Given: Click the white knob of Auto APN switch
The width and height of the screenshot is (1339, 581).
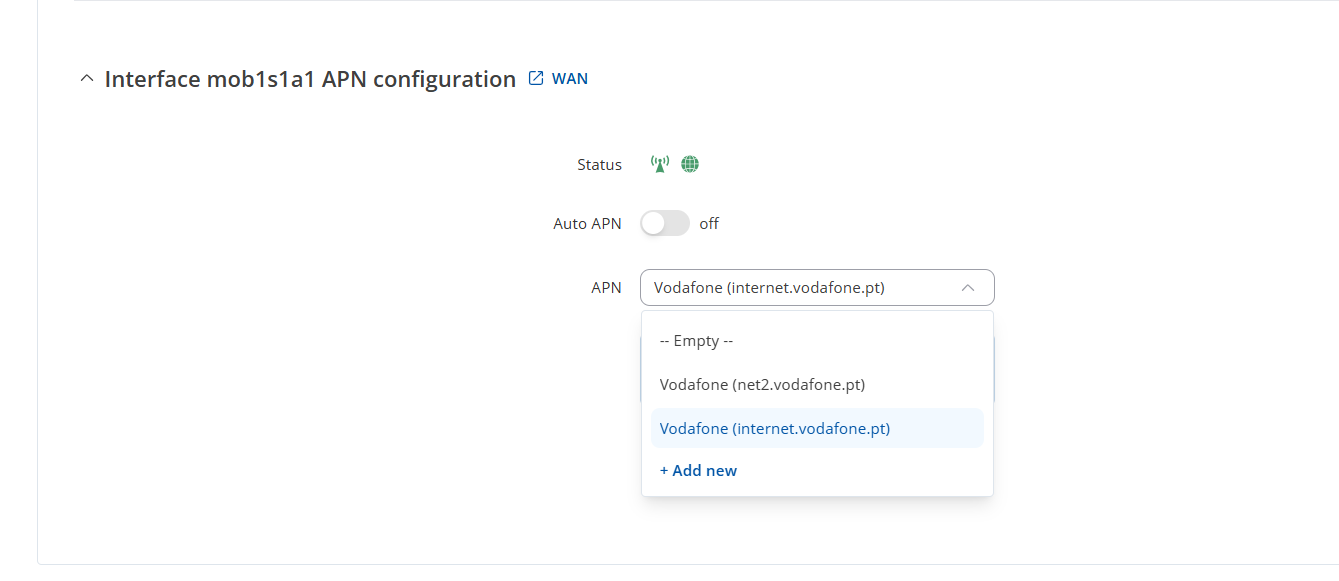Looking at the screenshot, I should tap(654, 223).
